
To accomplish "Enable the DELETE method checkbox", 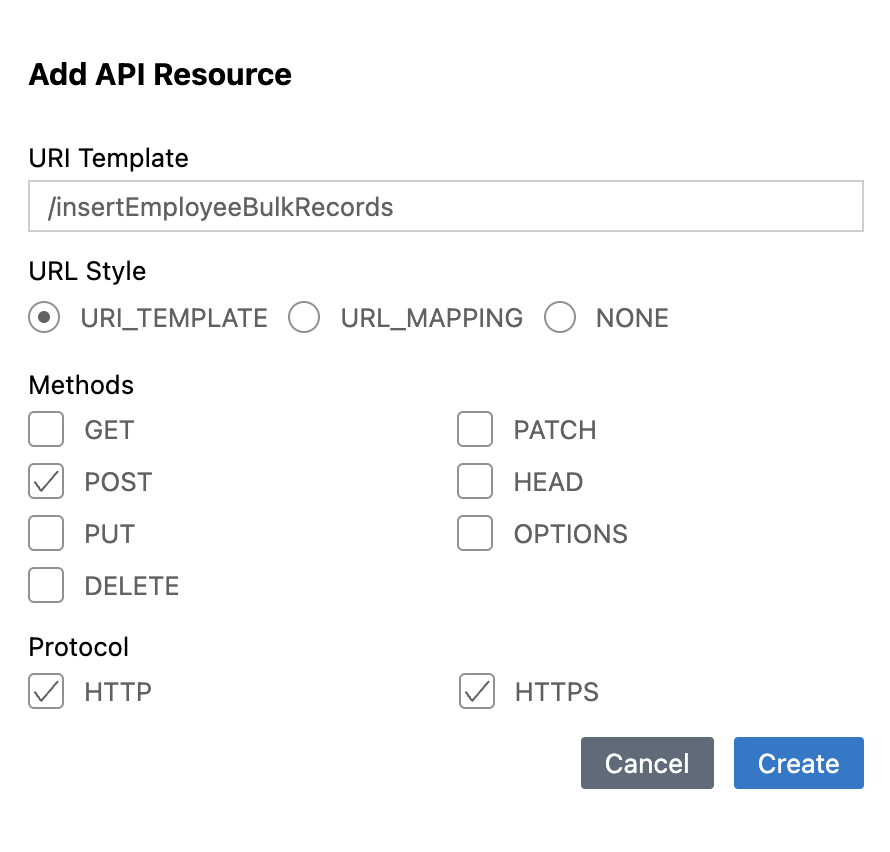I will 46,586.
